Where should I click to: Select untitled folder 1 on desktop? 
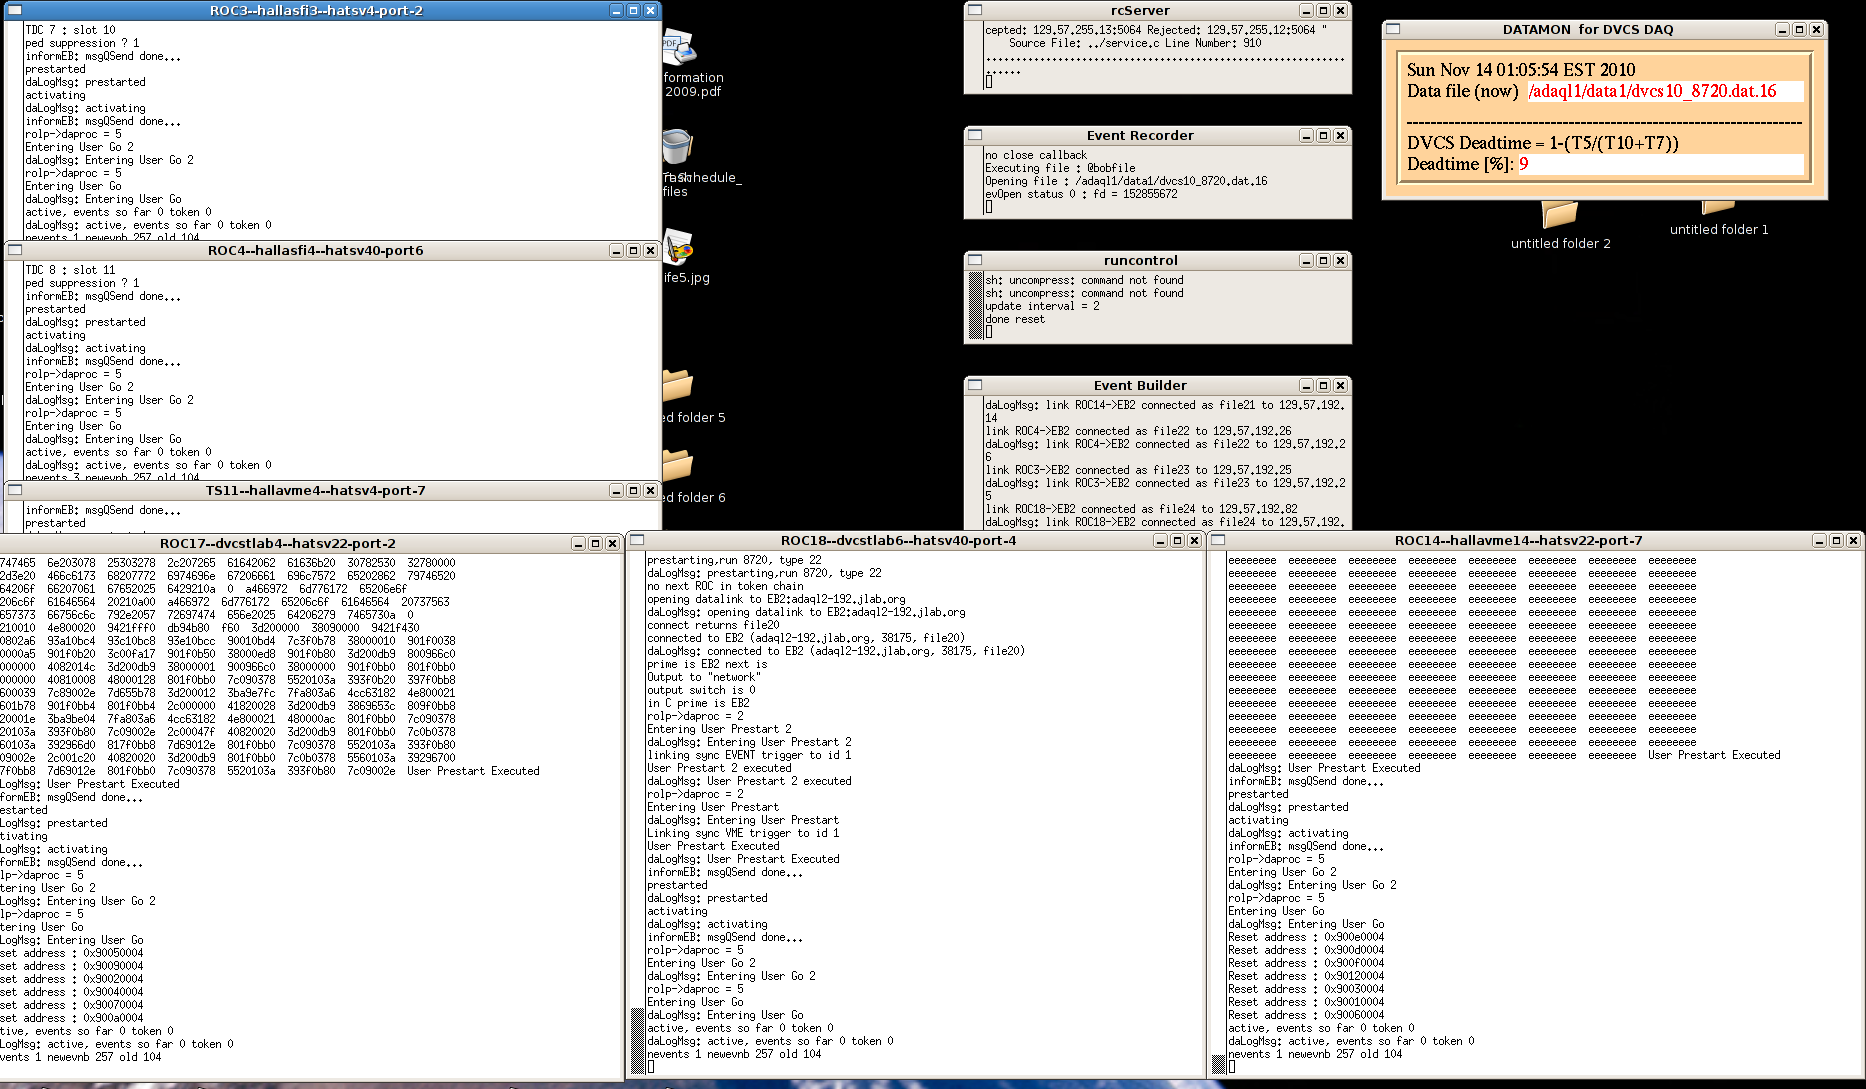point(1718,207)
